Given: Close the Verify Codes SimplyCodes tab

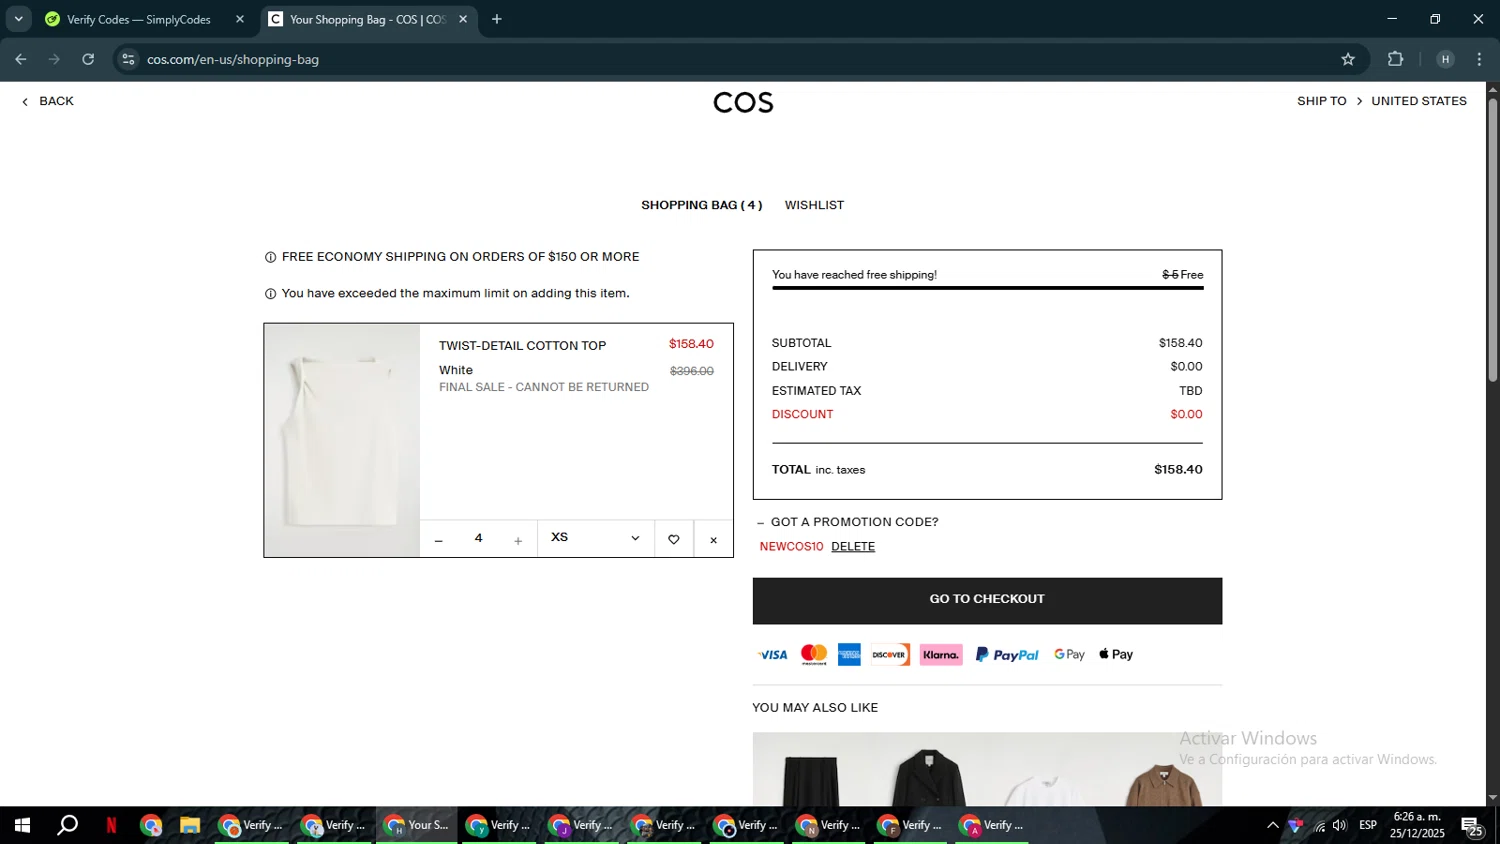Looking at the screenshot, I should click(x=240, y=19).
